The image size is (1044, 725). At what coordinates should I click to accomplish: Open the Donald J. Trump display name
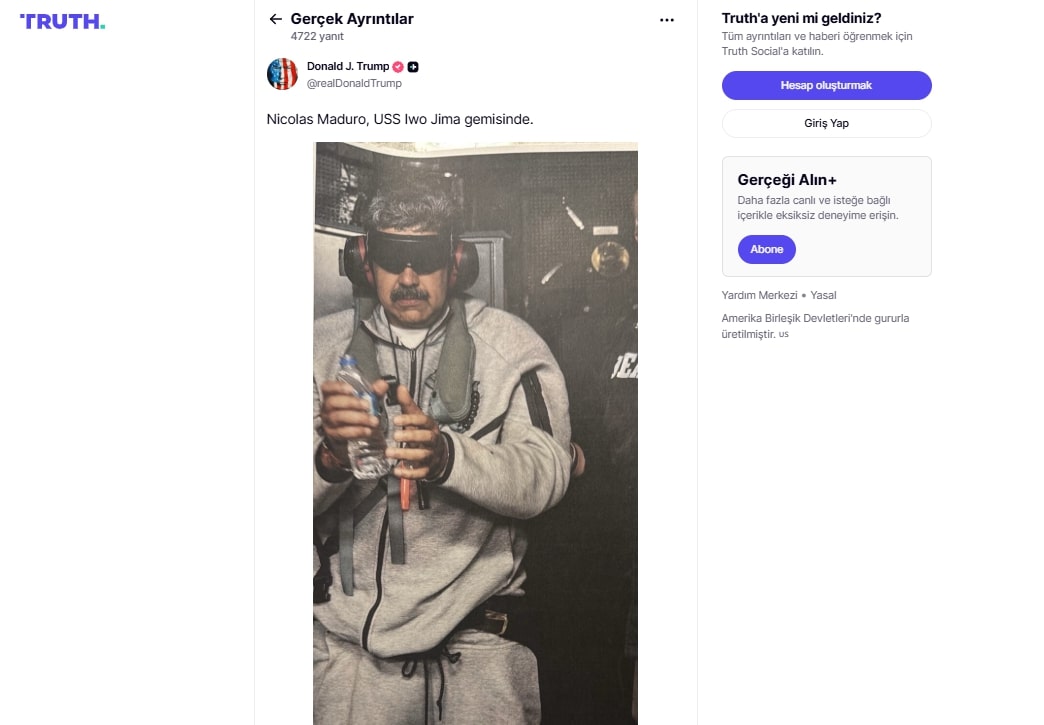tap(347, 67)
